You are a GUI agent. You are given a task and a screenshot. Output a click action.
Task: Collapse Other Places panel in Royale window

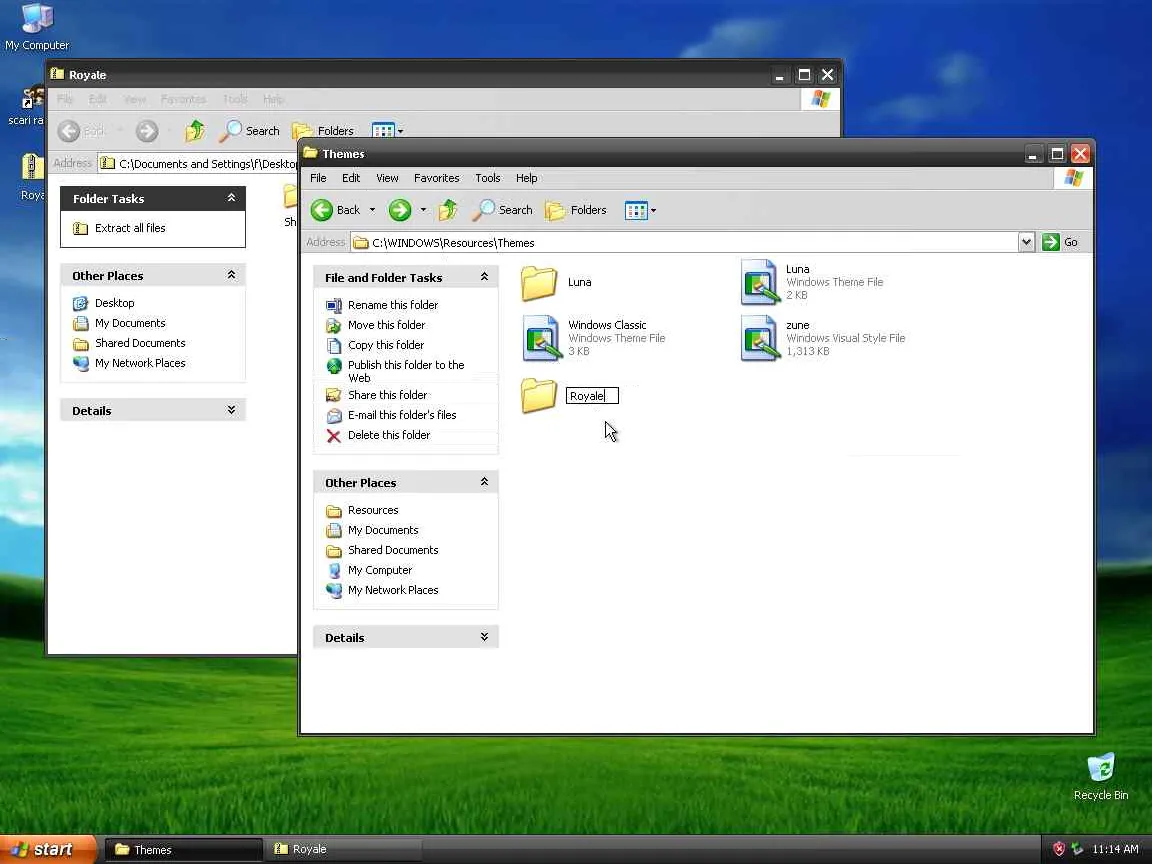[x=231, y=275]
